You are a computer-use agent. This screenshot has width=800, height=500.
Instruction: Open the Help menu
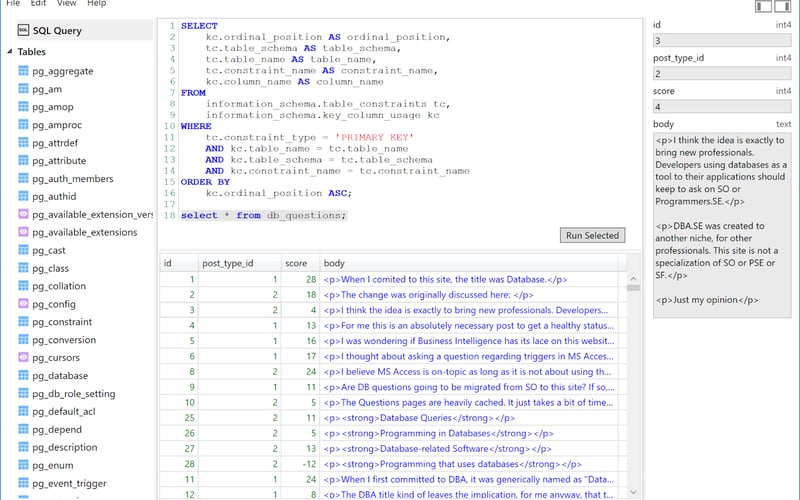tap(96, 3)
